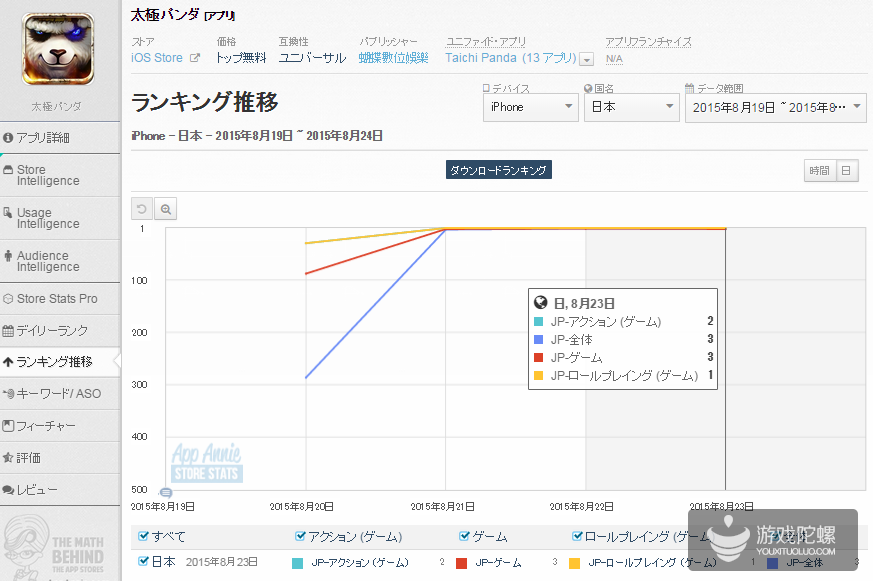Click the 蝸牛數位娛樂 publisher link
This screenshot has height=581, width=873.
pos(394,58)
